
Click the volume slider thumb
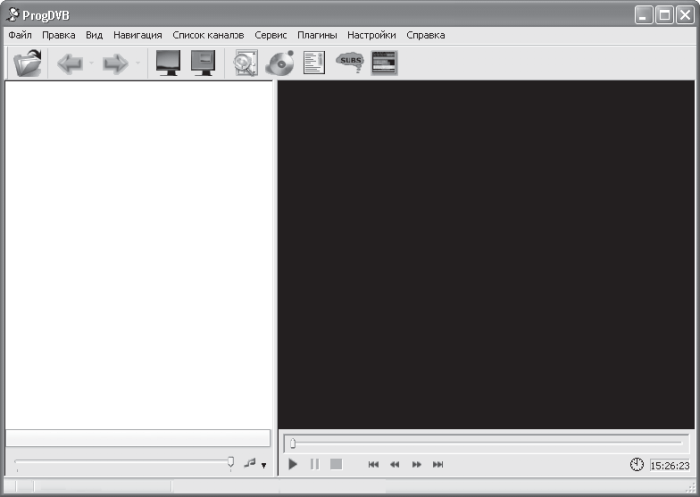pos(231,462)
